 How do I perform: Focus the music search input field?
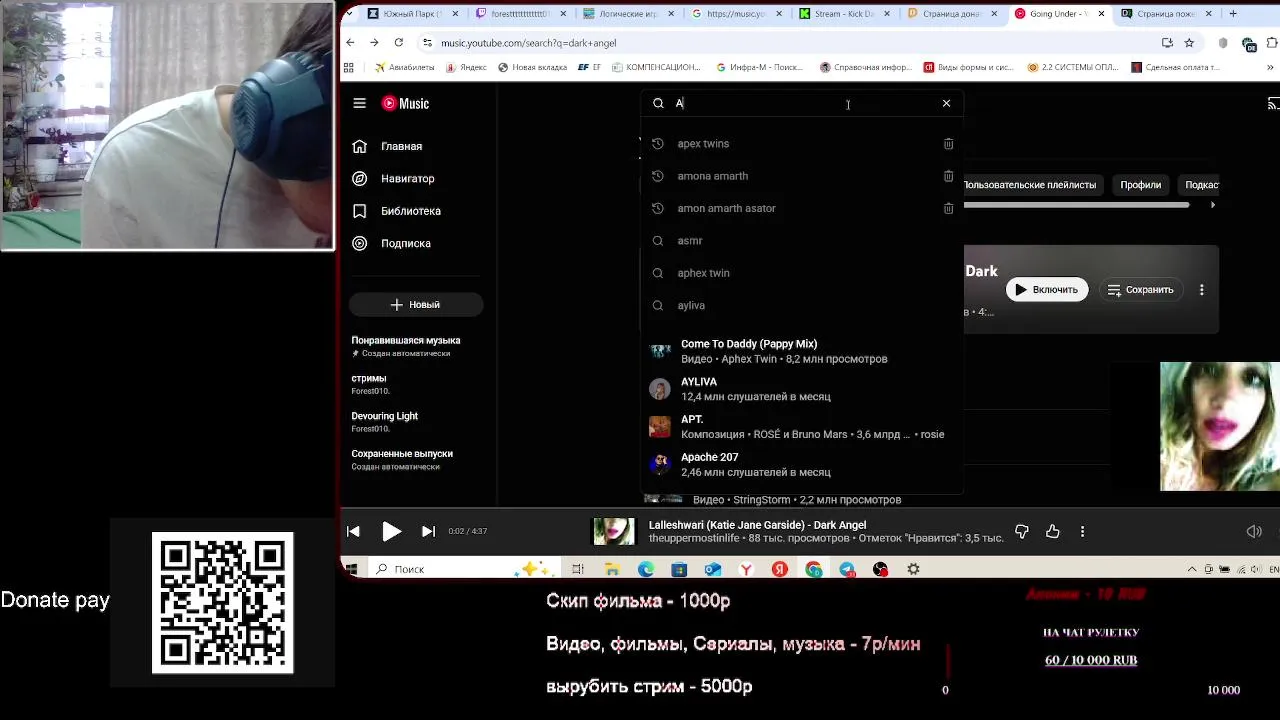click(800, 103)
